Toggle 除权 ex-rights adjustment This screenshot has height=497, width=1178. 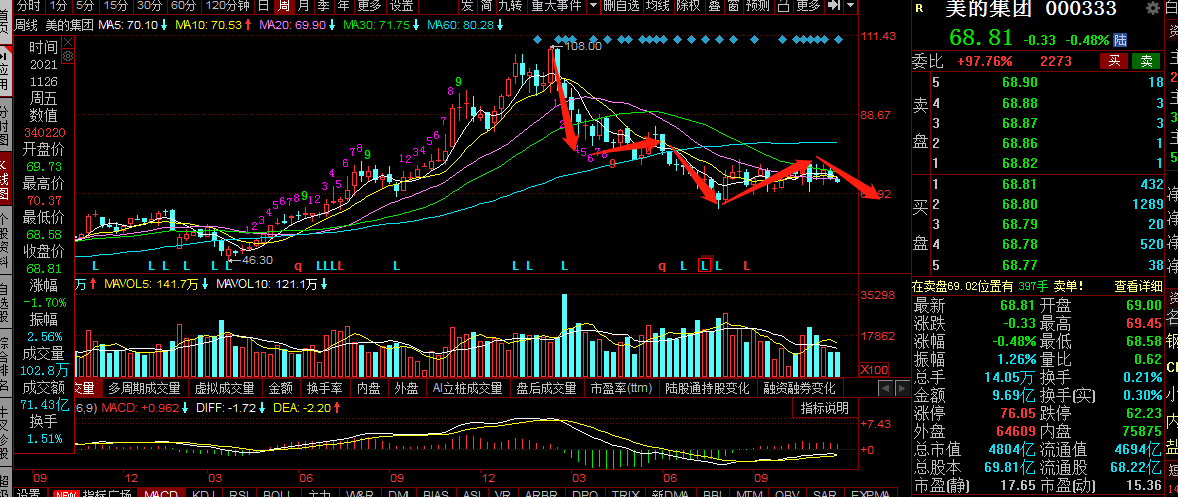[687, 6]
